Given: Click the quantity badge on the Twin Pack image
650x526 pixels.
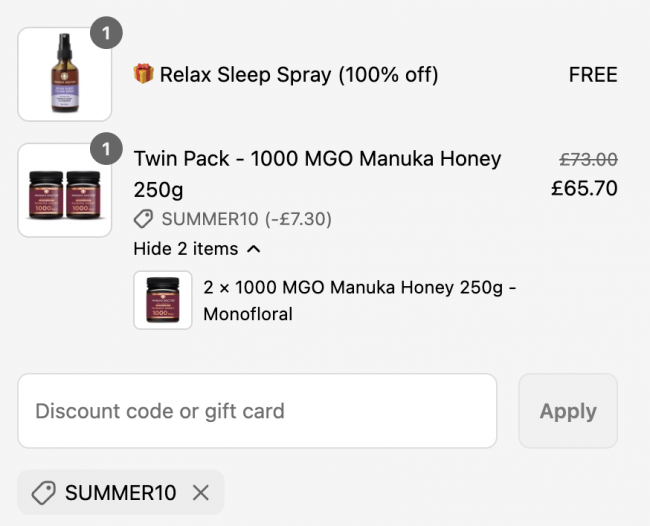Looking at the screenshot, I should (106, 149).
